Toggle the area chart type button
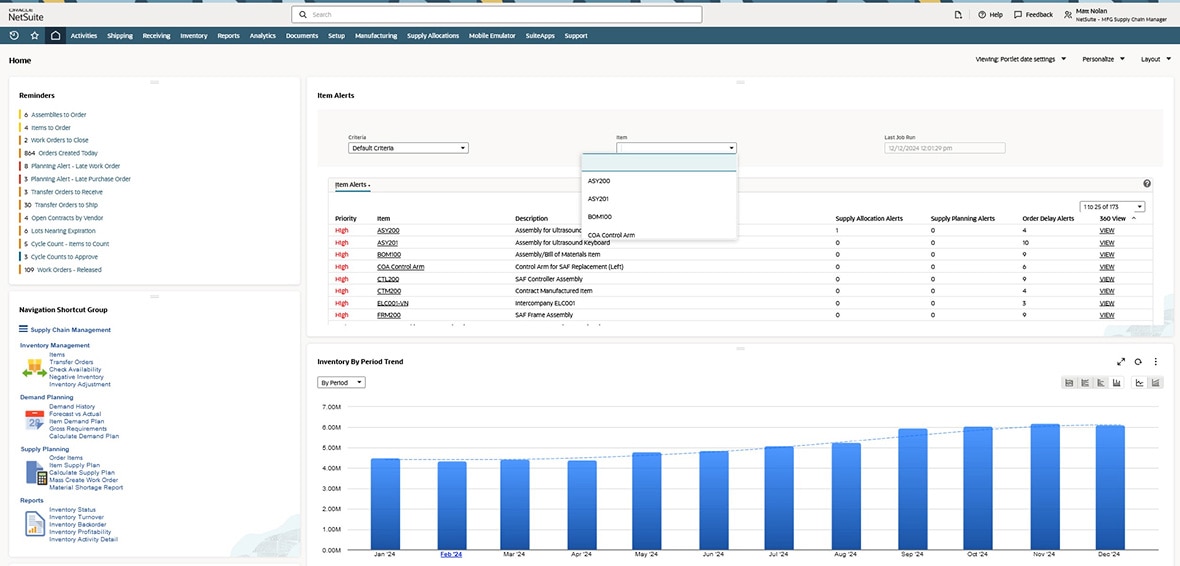 click(1157, 383)
